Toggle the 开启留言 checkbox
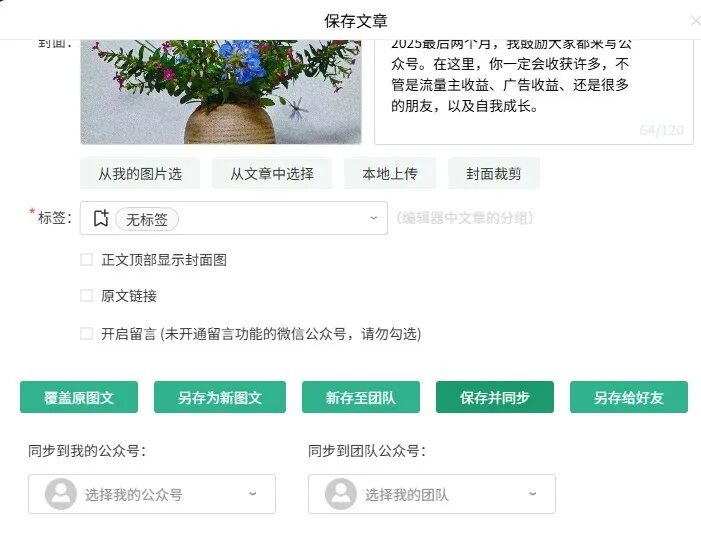701x537 pixels. 86,334
